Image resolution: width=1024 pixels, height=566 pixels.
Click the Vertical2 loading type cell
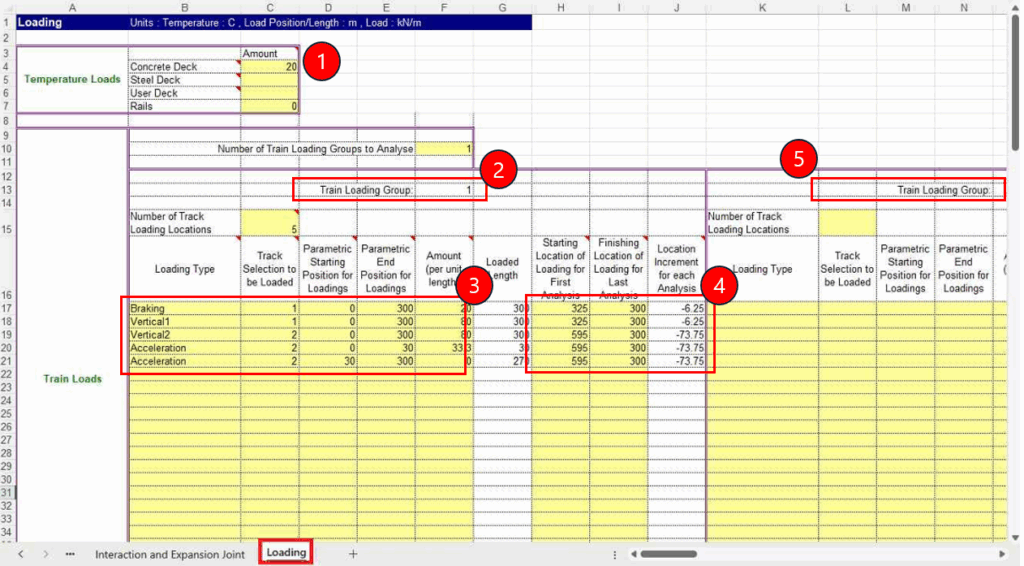click(x=184, y=335)
